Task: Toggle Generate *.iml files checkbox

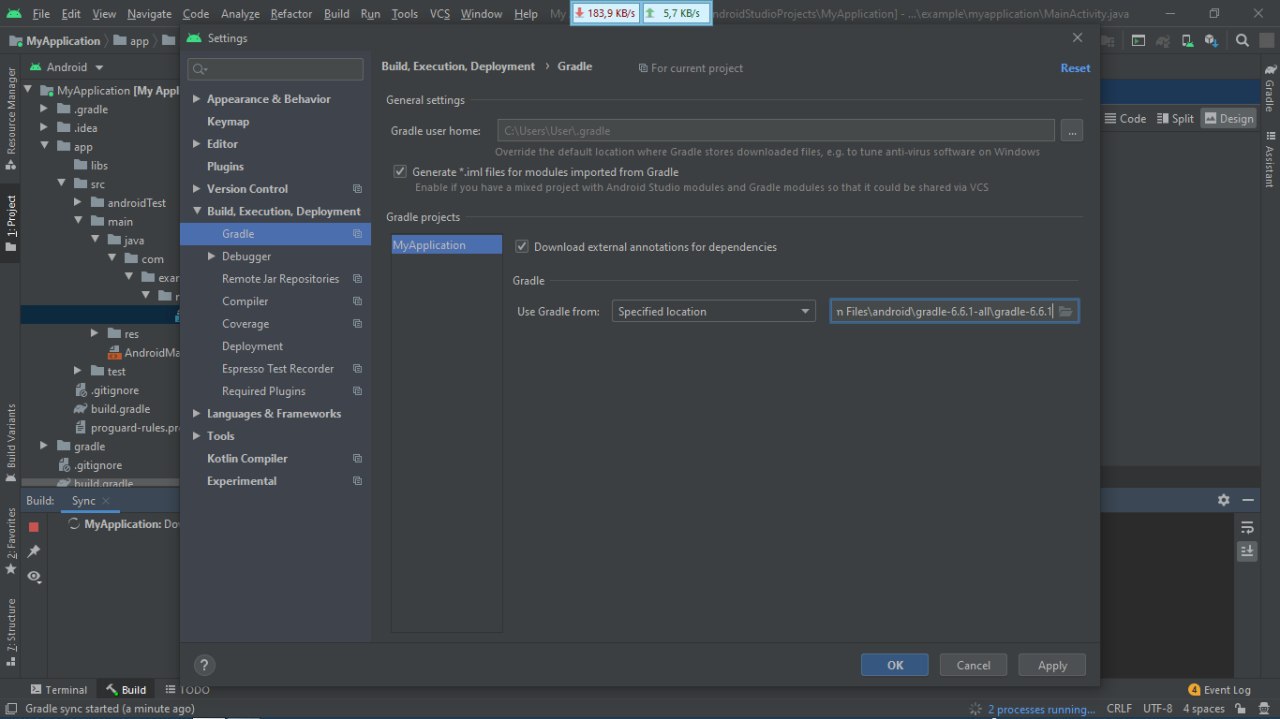Action: point(400,172)
